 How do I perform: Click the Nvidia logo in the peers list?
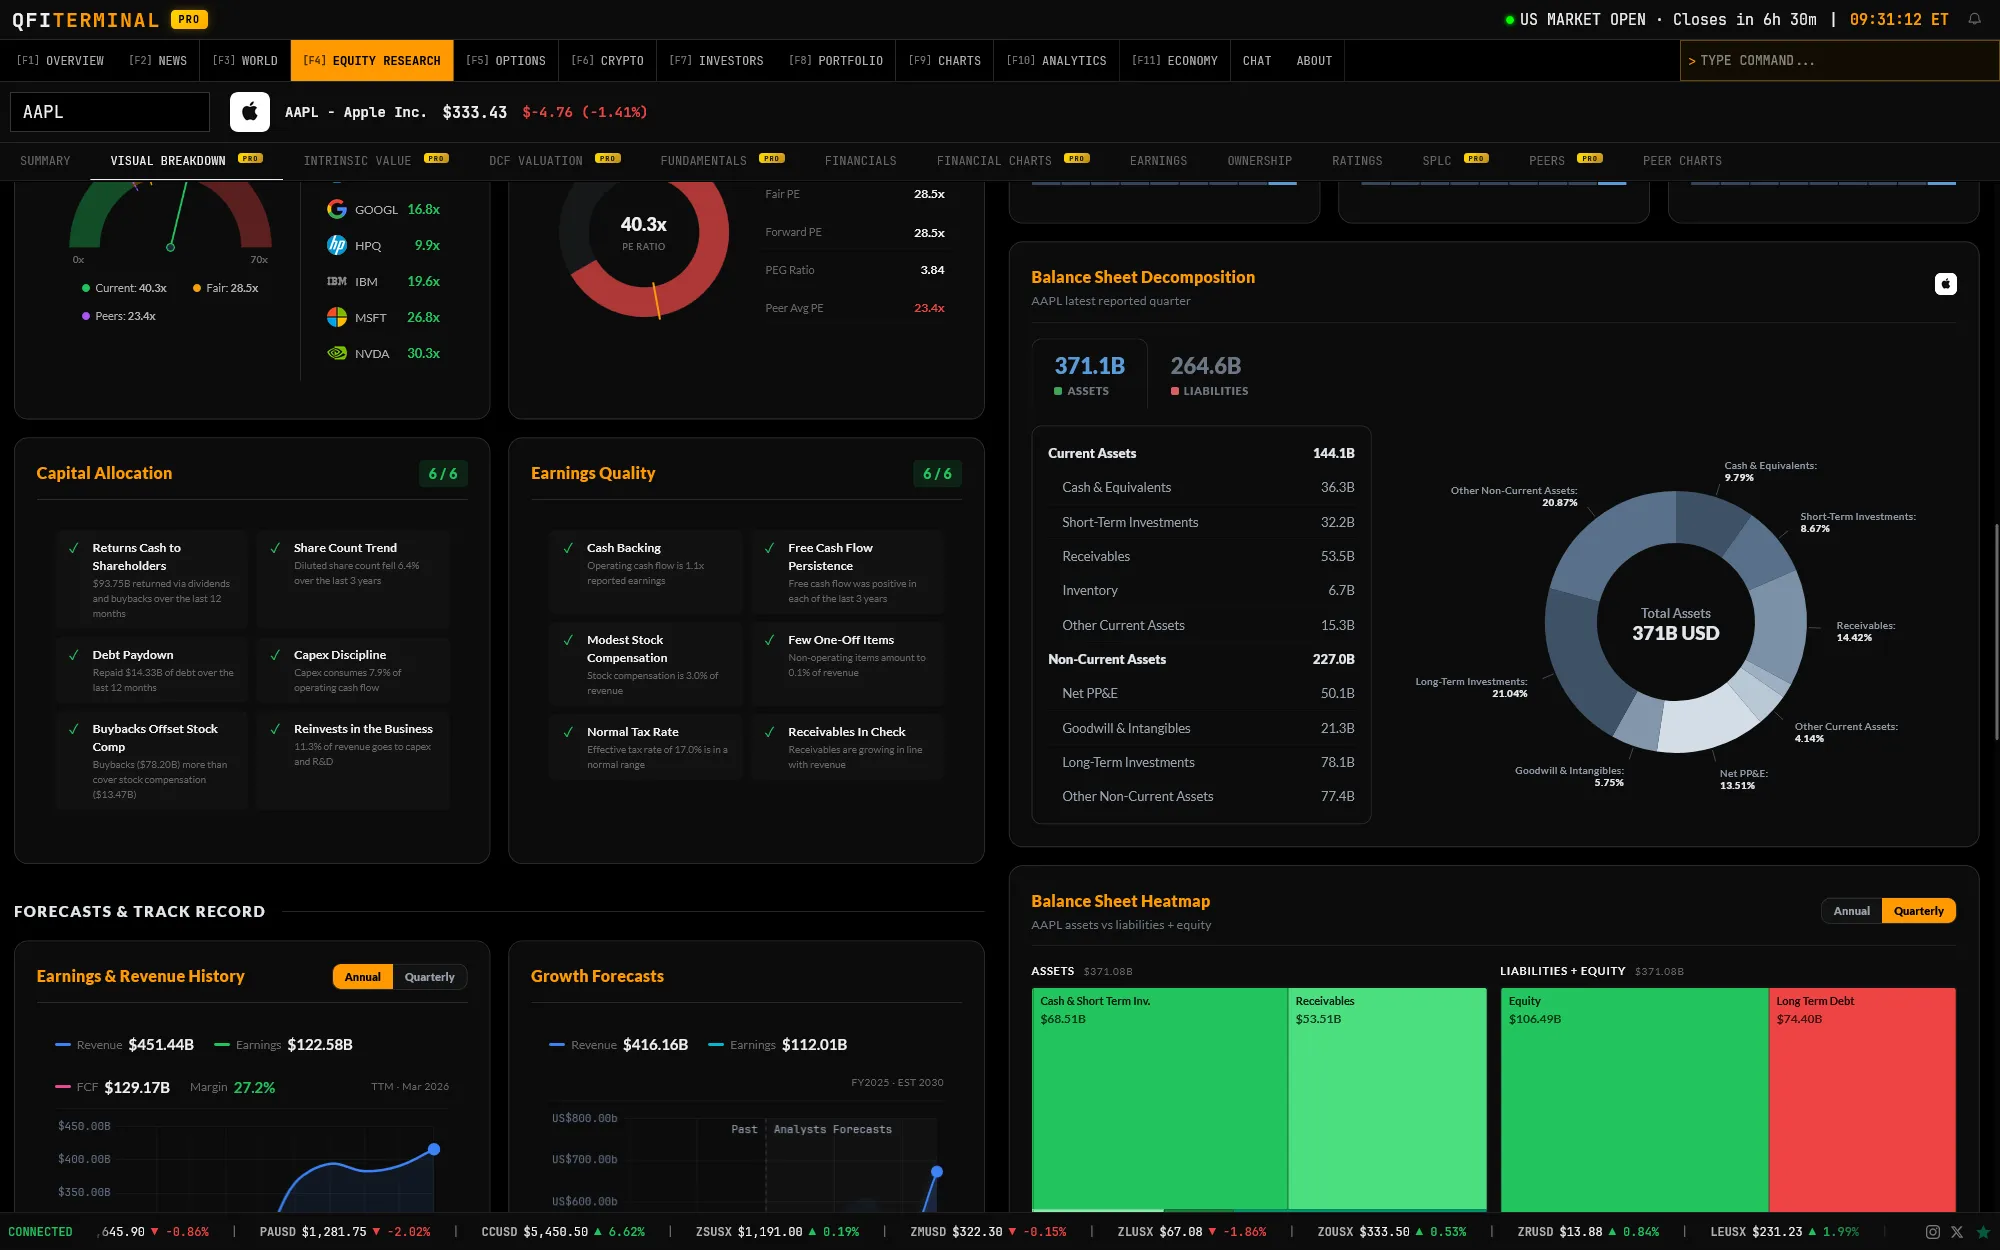click(337, 353)
